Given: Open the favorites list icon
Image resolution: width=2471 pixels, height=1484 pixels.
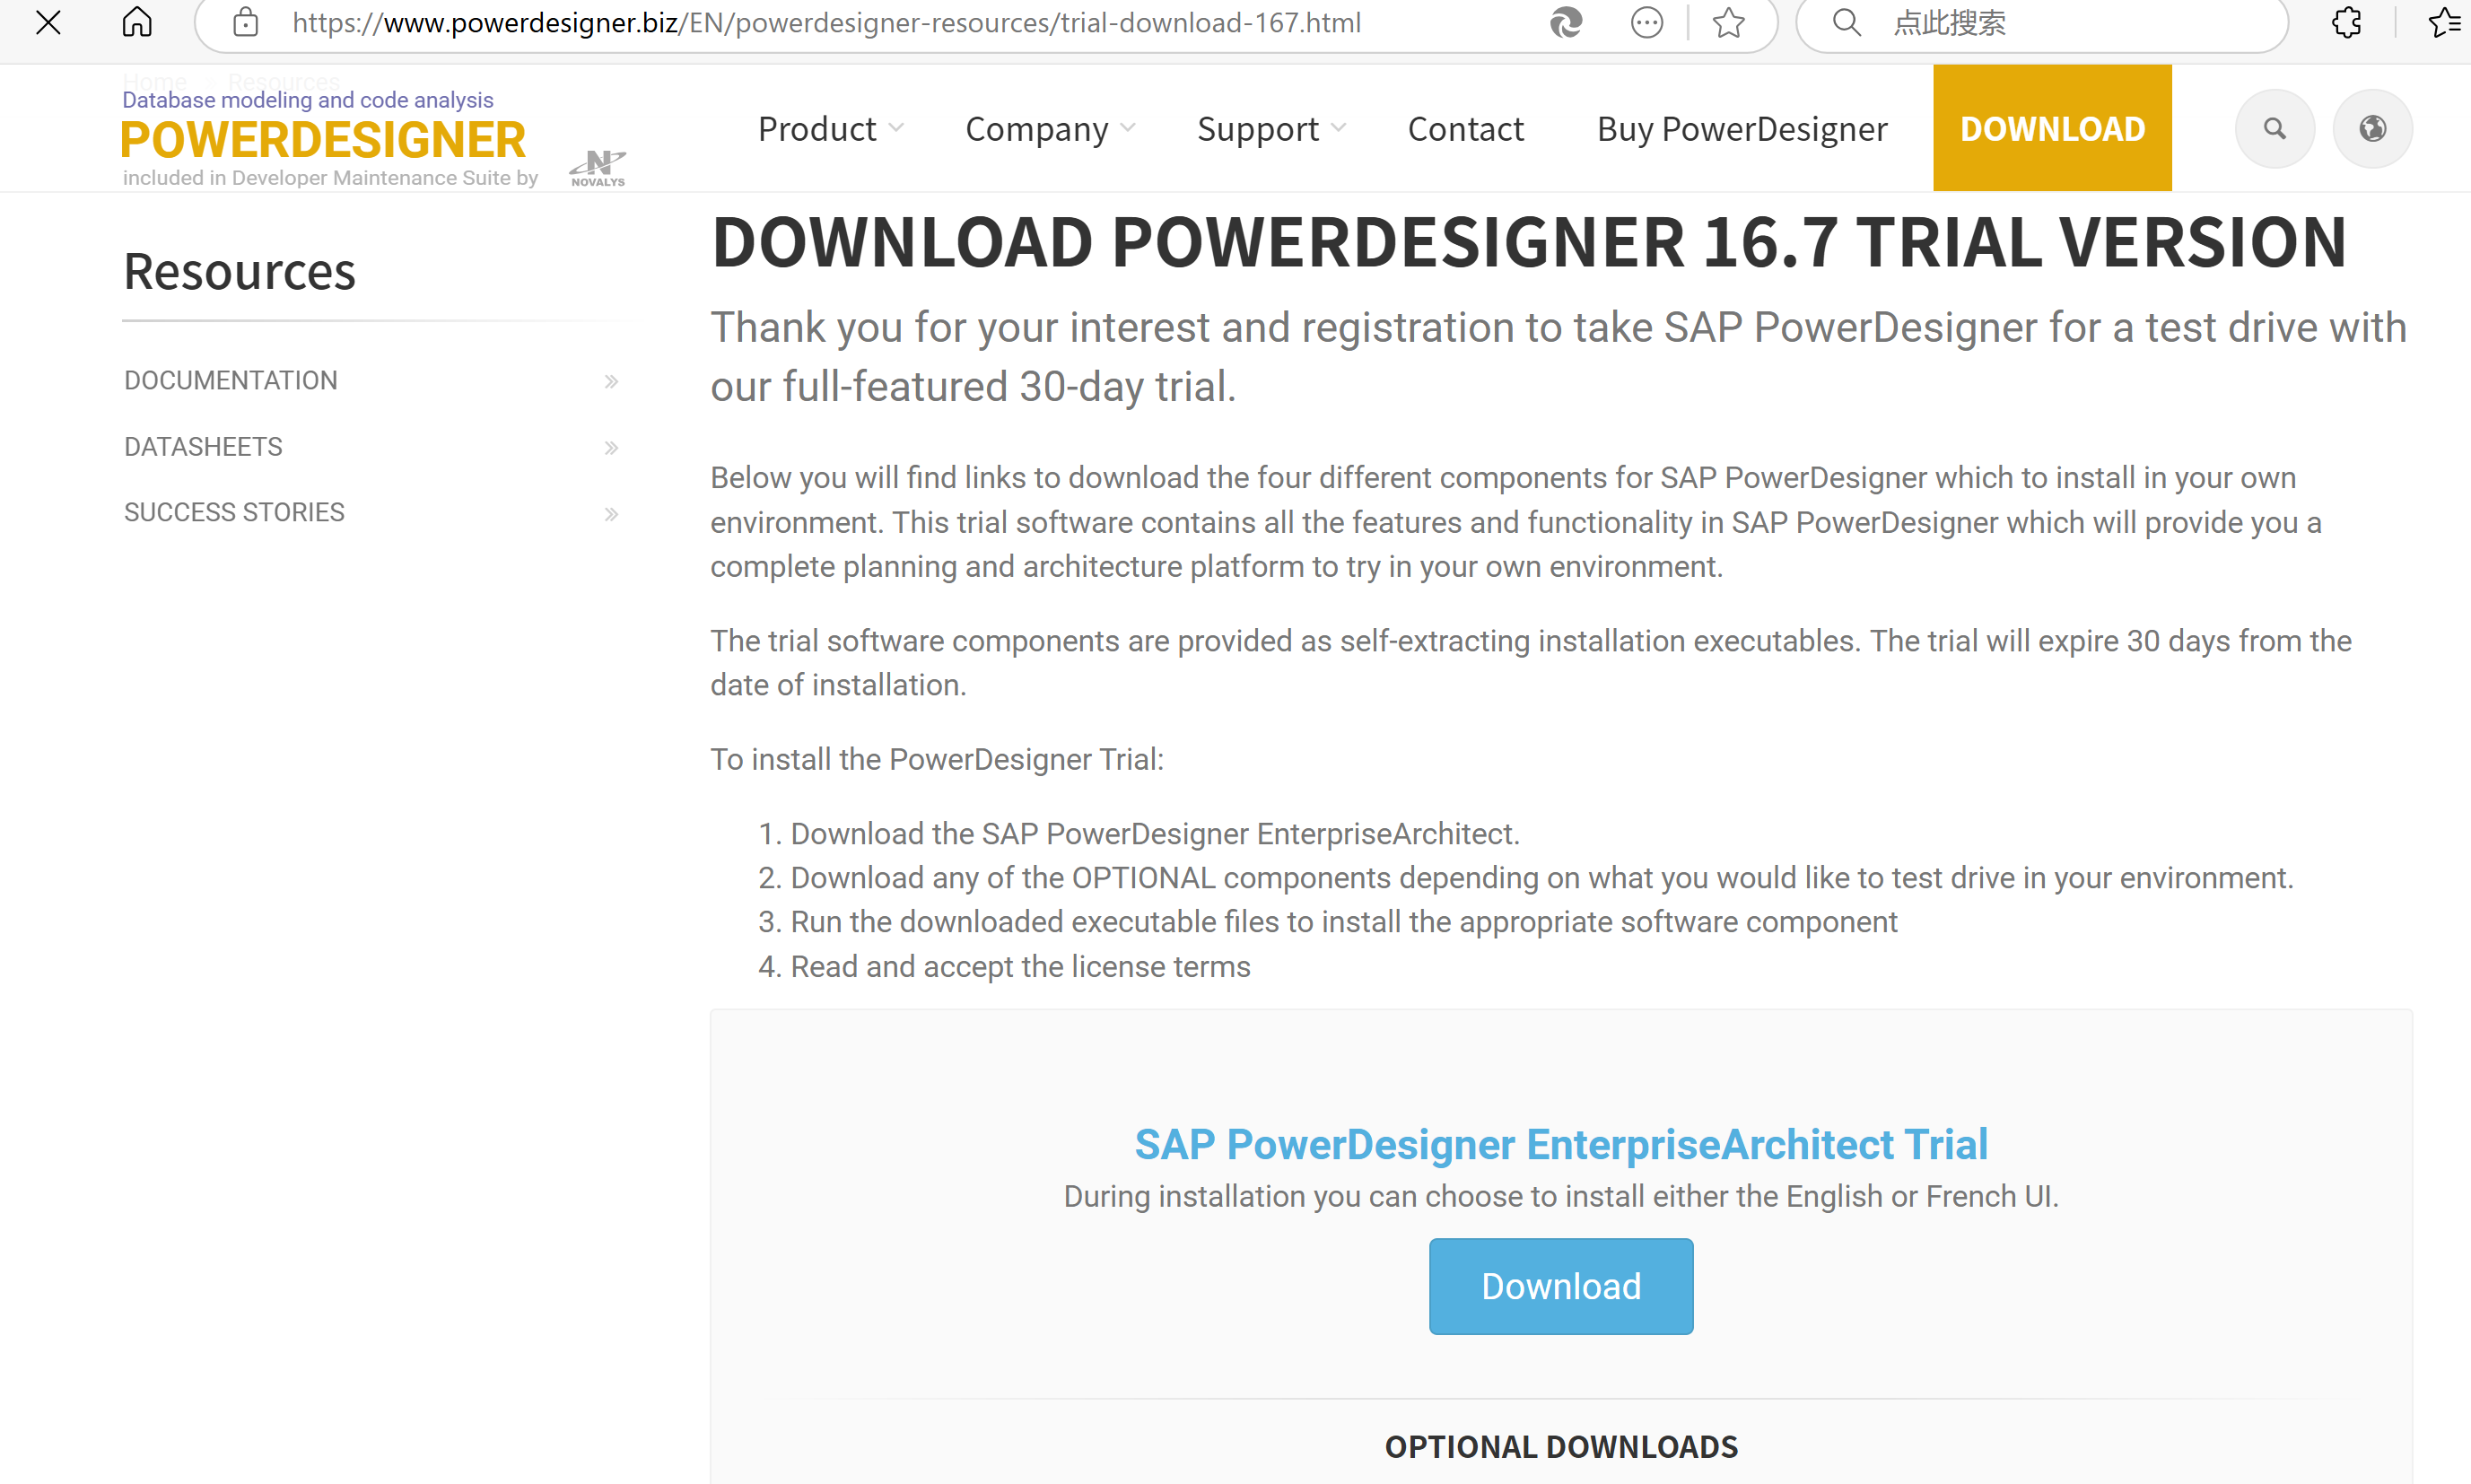Looking at the screenshot, I should [2444, 22].
